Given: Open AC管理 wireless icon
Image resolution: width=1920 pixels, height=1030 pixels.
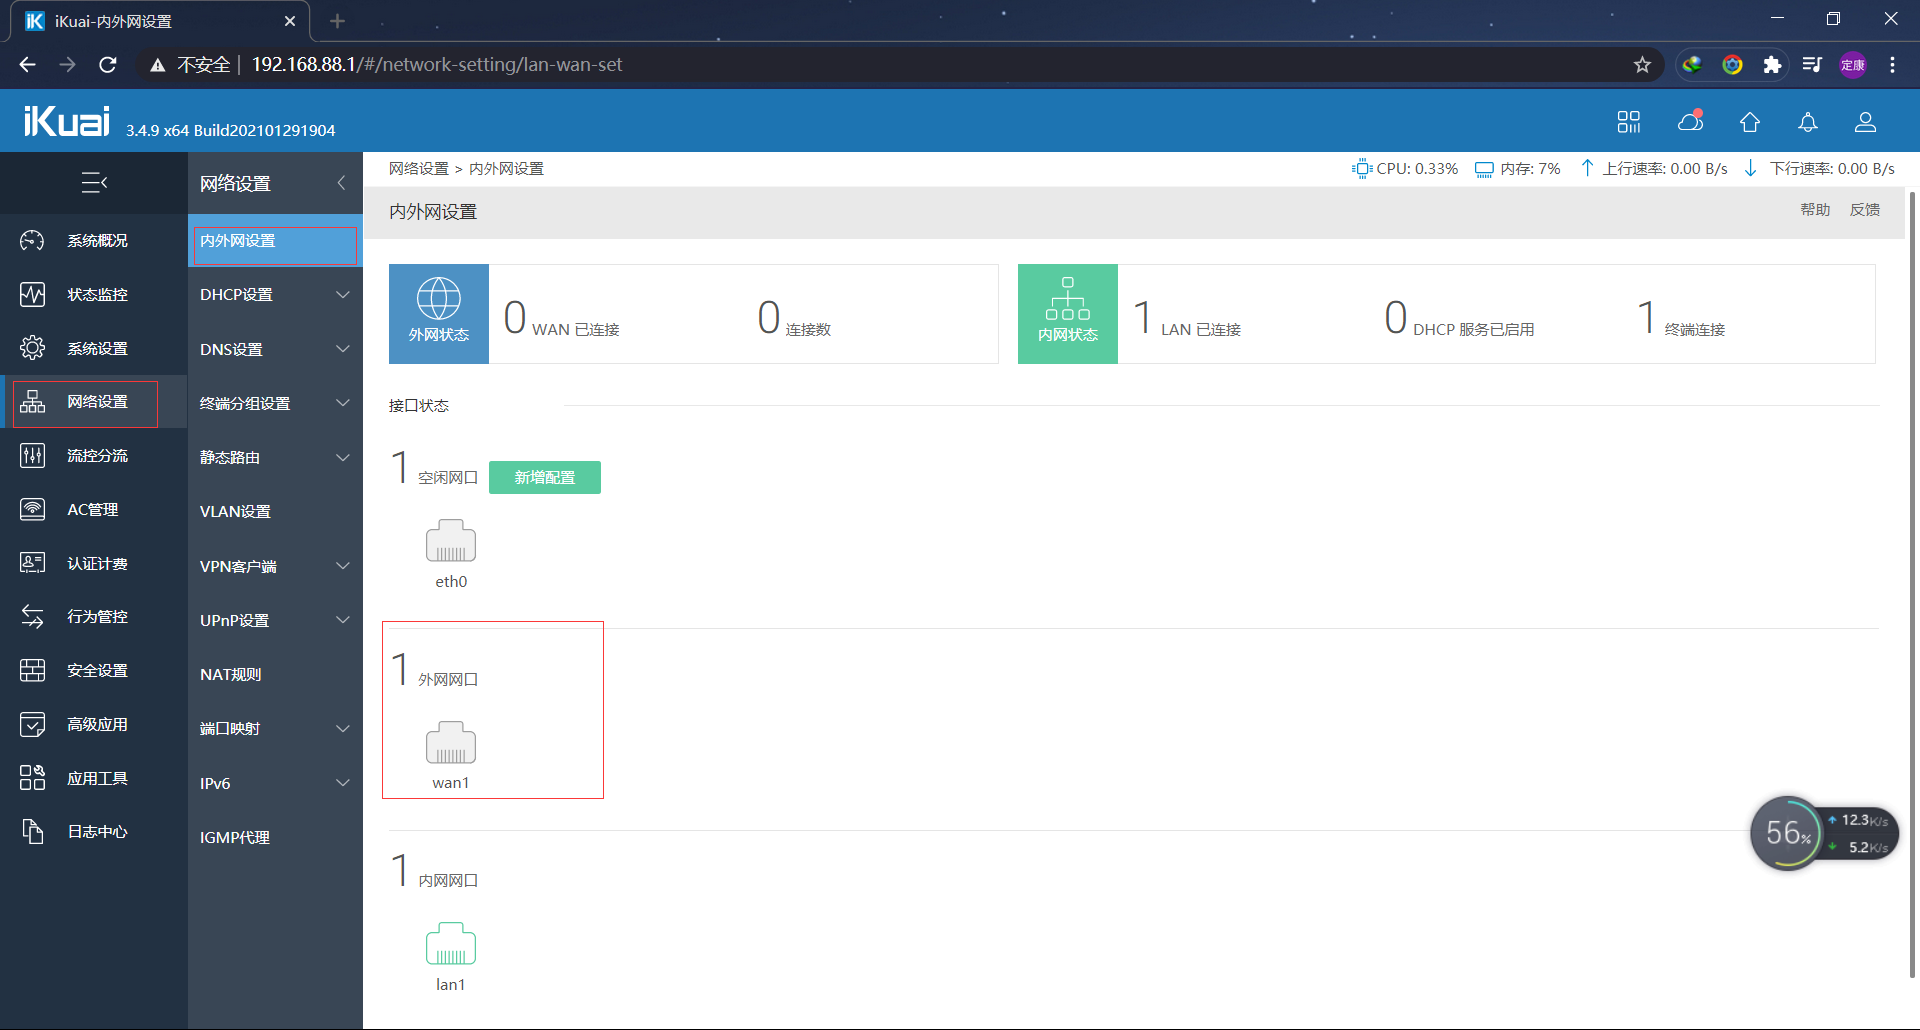Looking at the screenshot, I should click(x=32, y=509).
